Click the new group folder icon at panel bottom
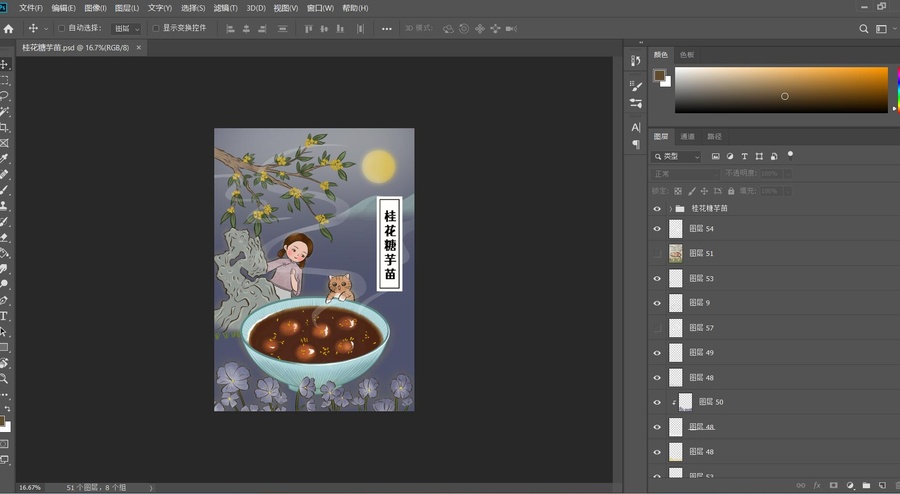This screenshot has width=900, height=494. point(866,485)
